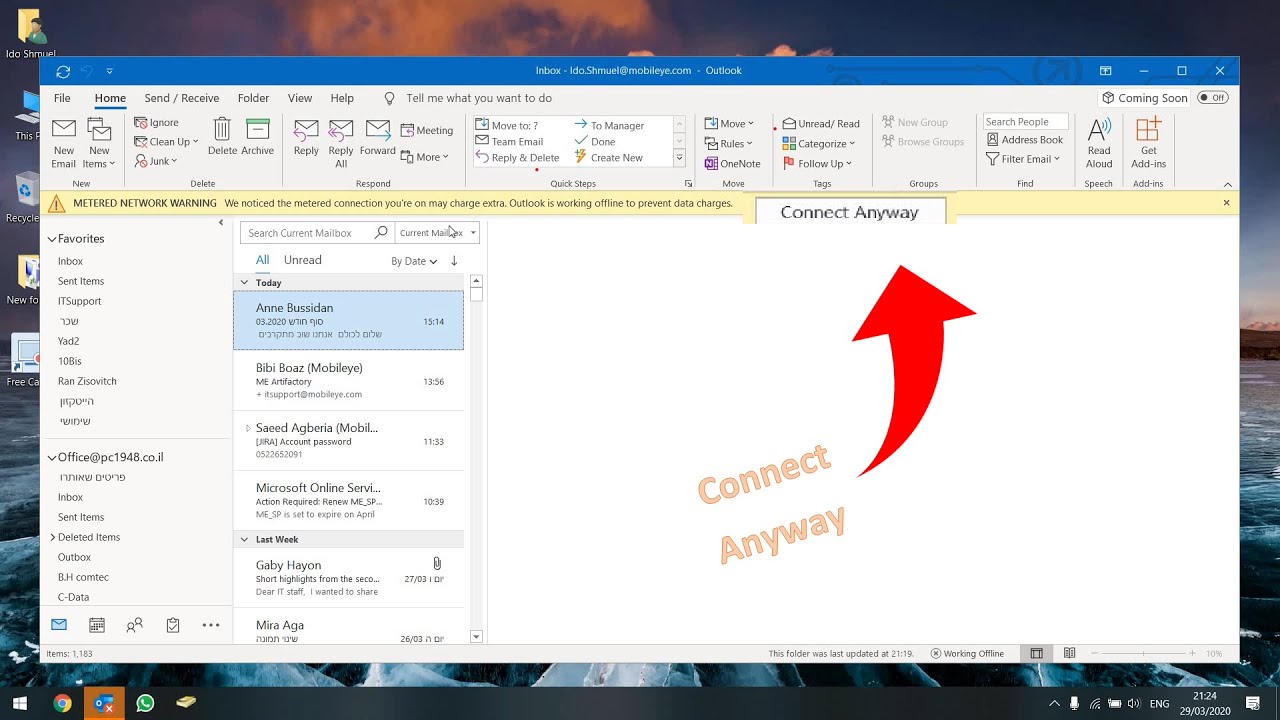Click the Search People field
1280x720 pixels.
pos(1025,122)
